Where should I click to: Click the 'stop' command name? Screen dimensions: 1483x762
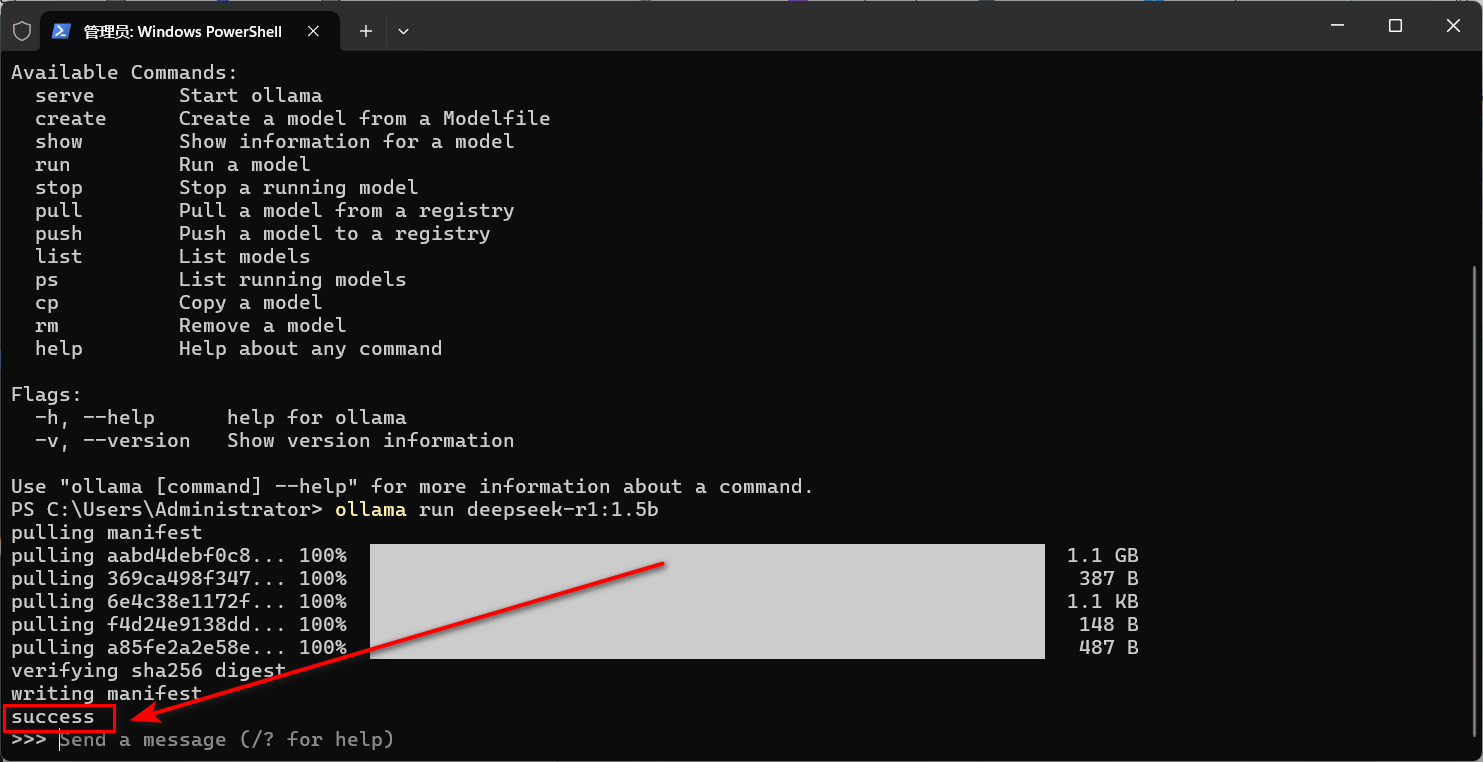click(59, 188)
